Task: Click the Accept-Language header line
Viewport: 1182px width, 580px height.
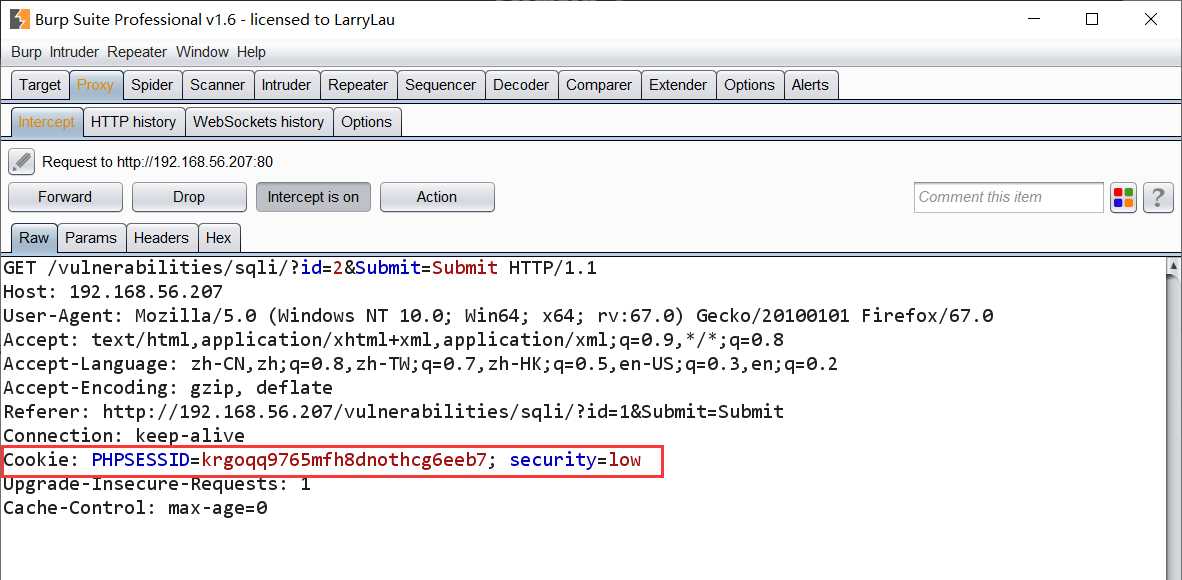Action: click(x=421, y=364)
